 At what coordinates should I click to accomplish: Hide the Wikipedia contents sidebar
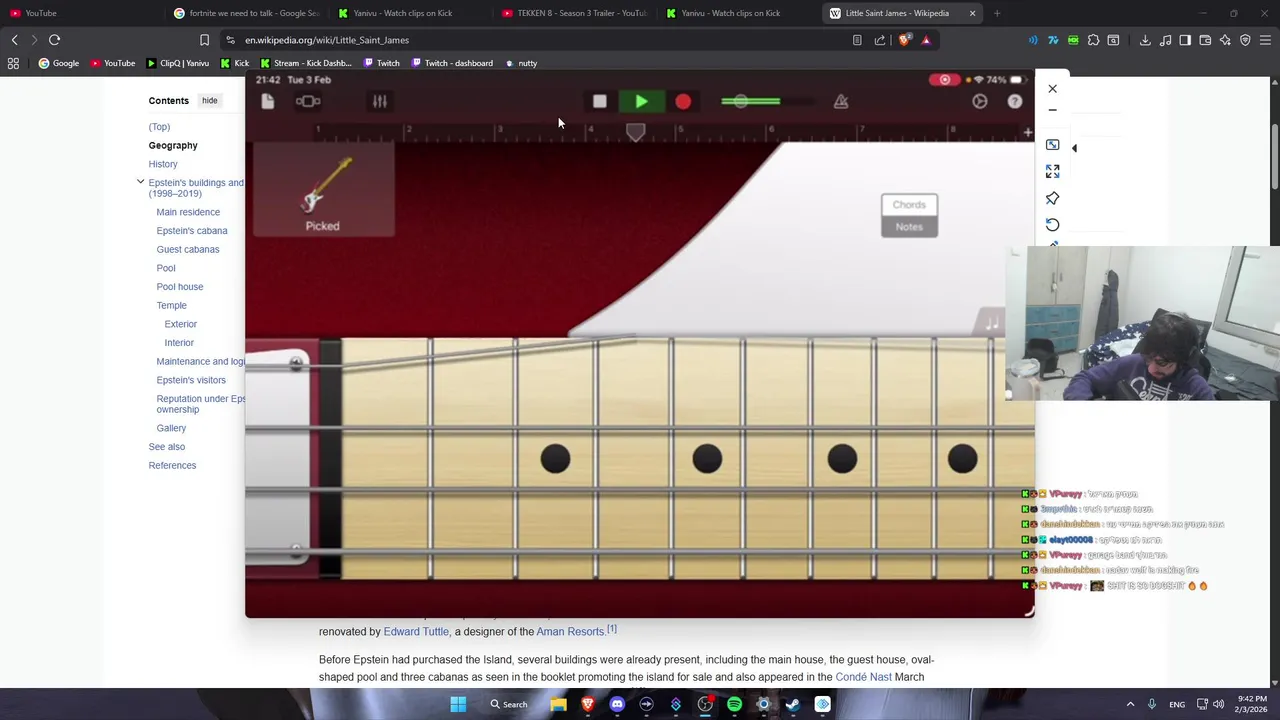[209, 100]
